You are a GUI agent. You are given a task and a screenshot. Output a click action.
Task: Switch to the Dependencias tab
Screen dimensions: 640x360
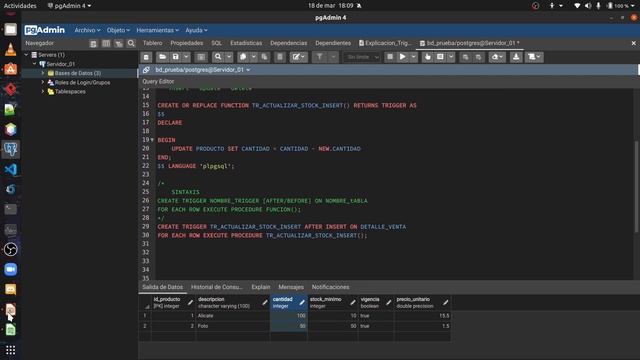289,43
